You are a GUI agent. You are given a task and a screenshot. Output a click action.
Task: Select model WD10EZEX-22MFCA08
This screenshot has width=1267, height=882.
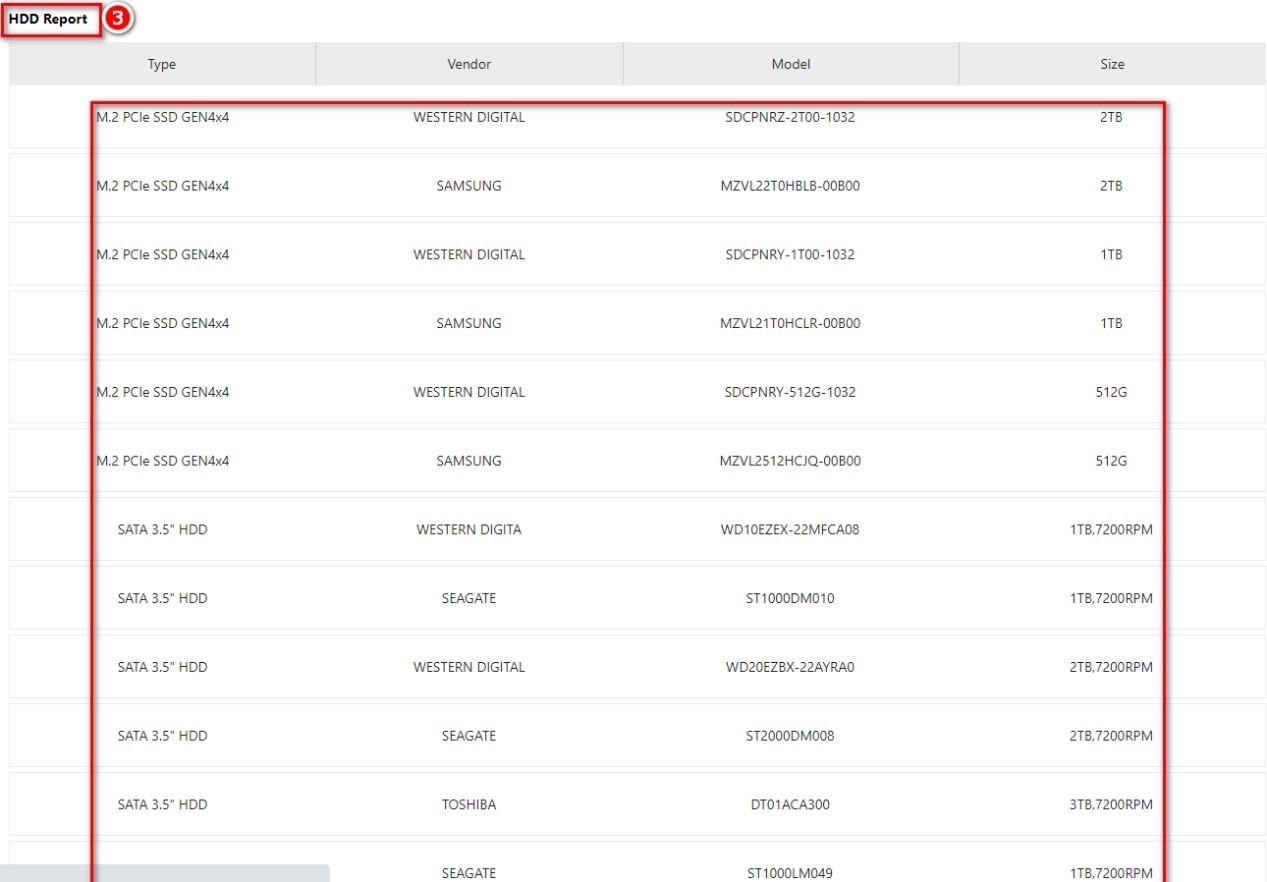click(x=790, y=530)
